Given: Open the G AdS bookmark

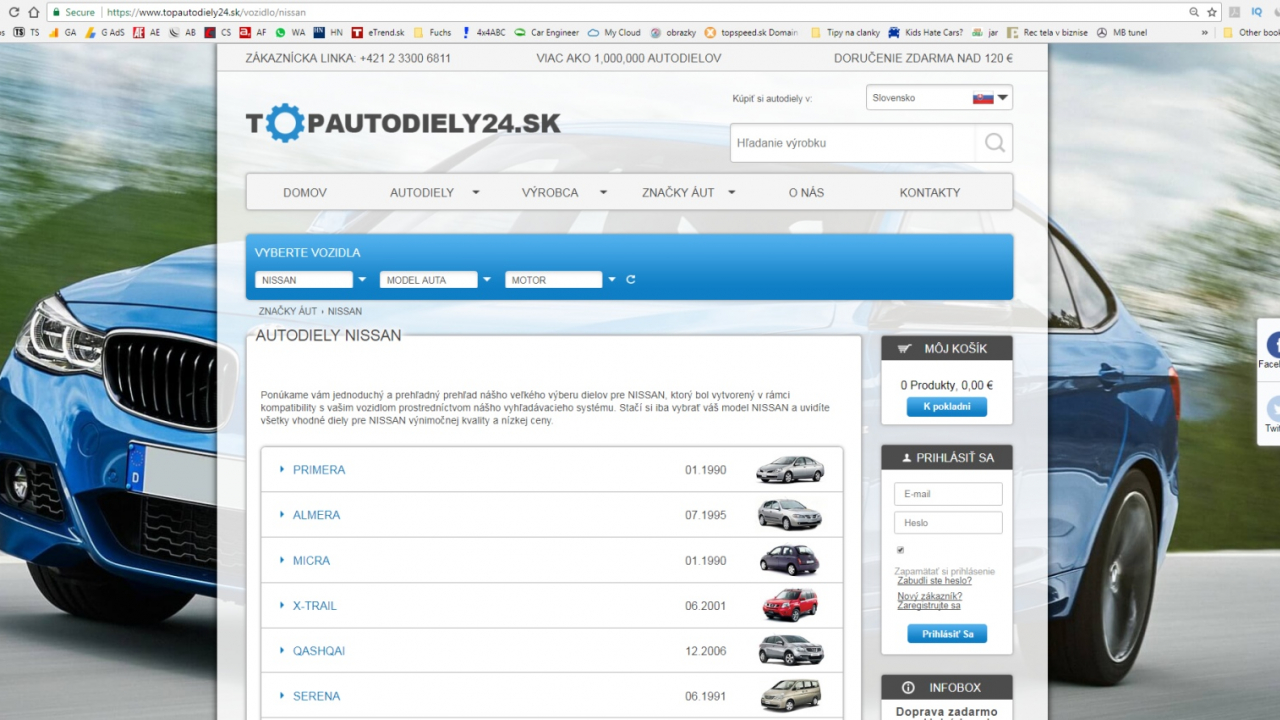Looking at the screenshot, I should tap(105, 32).
